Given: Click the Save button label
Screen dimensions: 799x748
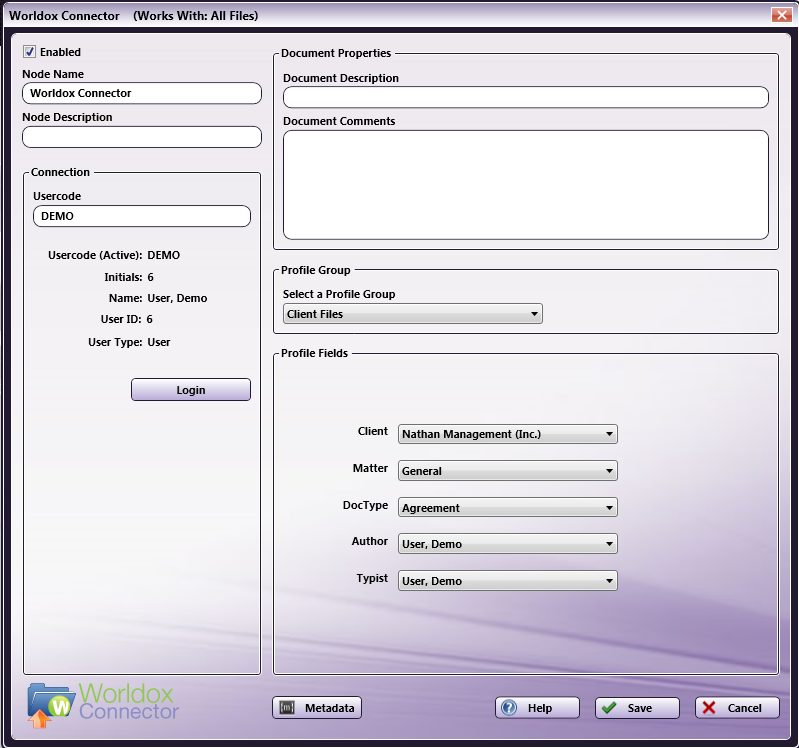Looking at the screenshot, I should tap(640, 708).
